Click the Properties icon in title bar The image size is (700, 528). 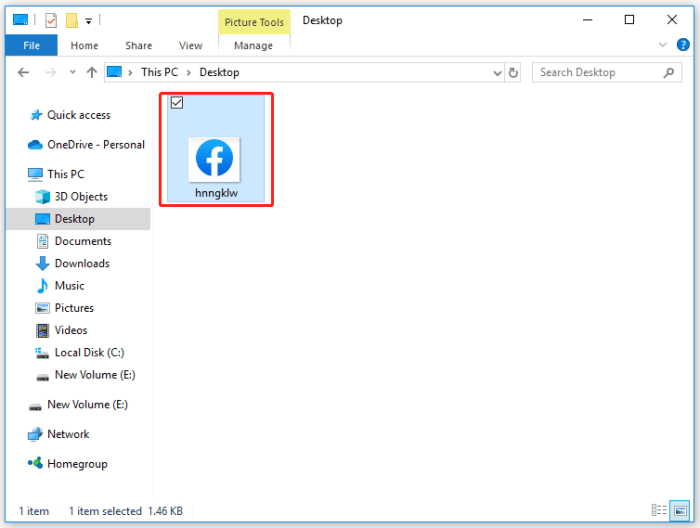pos(51,20)
